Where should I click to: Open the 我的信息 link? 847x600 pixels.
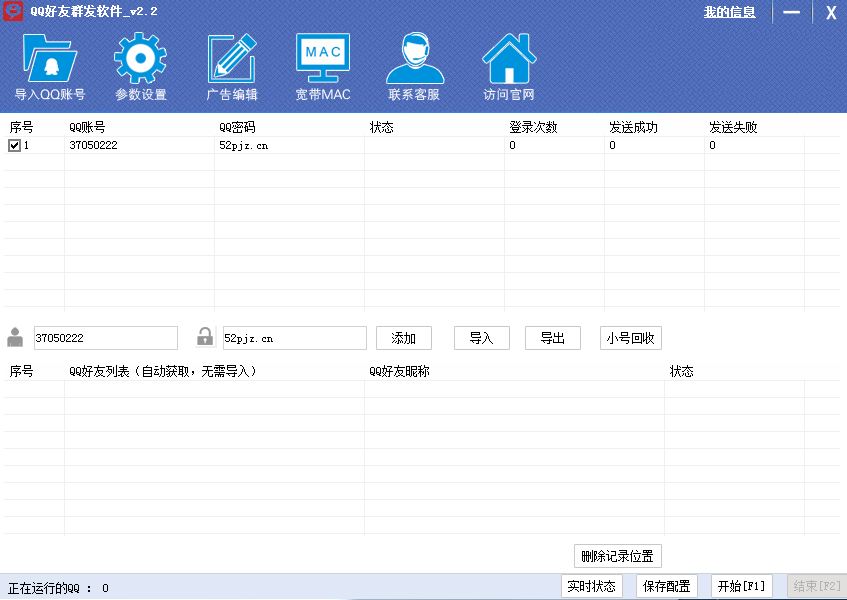tap(729, 12)
